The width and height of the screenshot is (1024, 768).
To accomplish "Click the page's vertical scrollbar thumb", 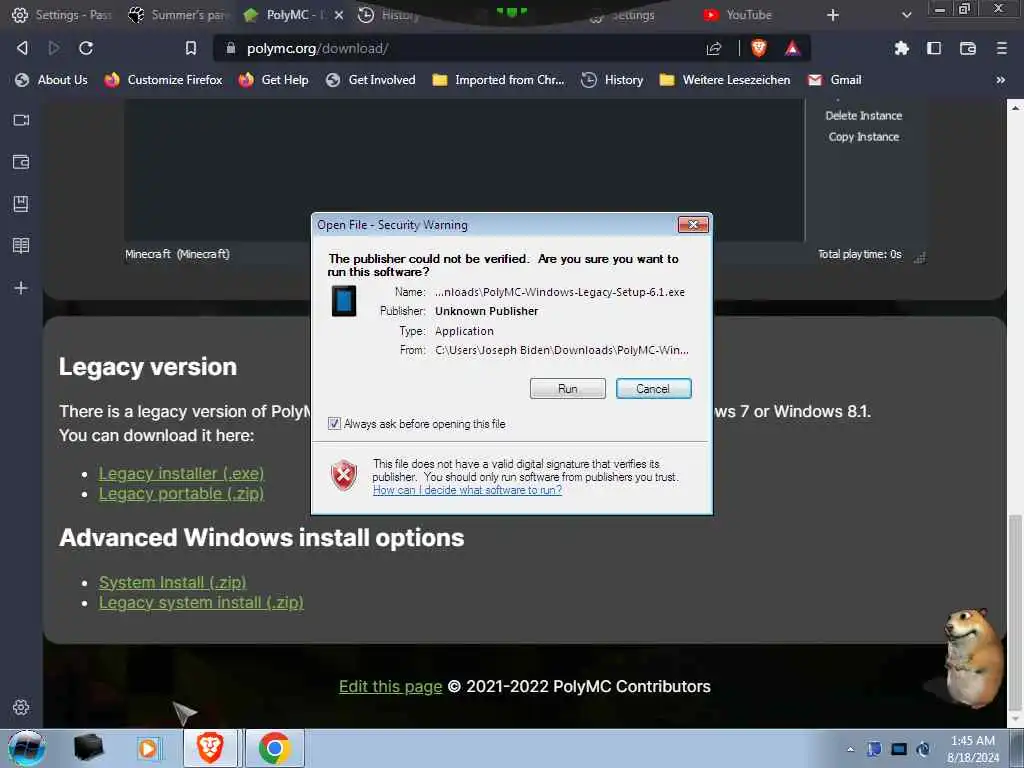I will [1015, 613].
